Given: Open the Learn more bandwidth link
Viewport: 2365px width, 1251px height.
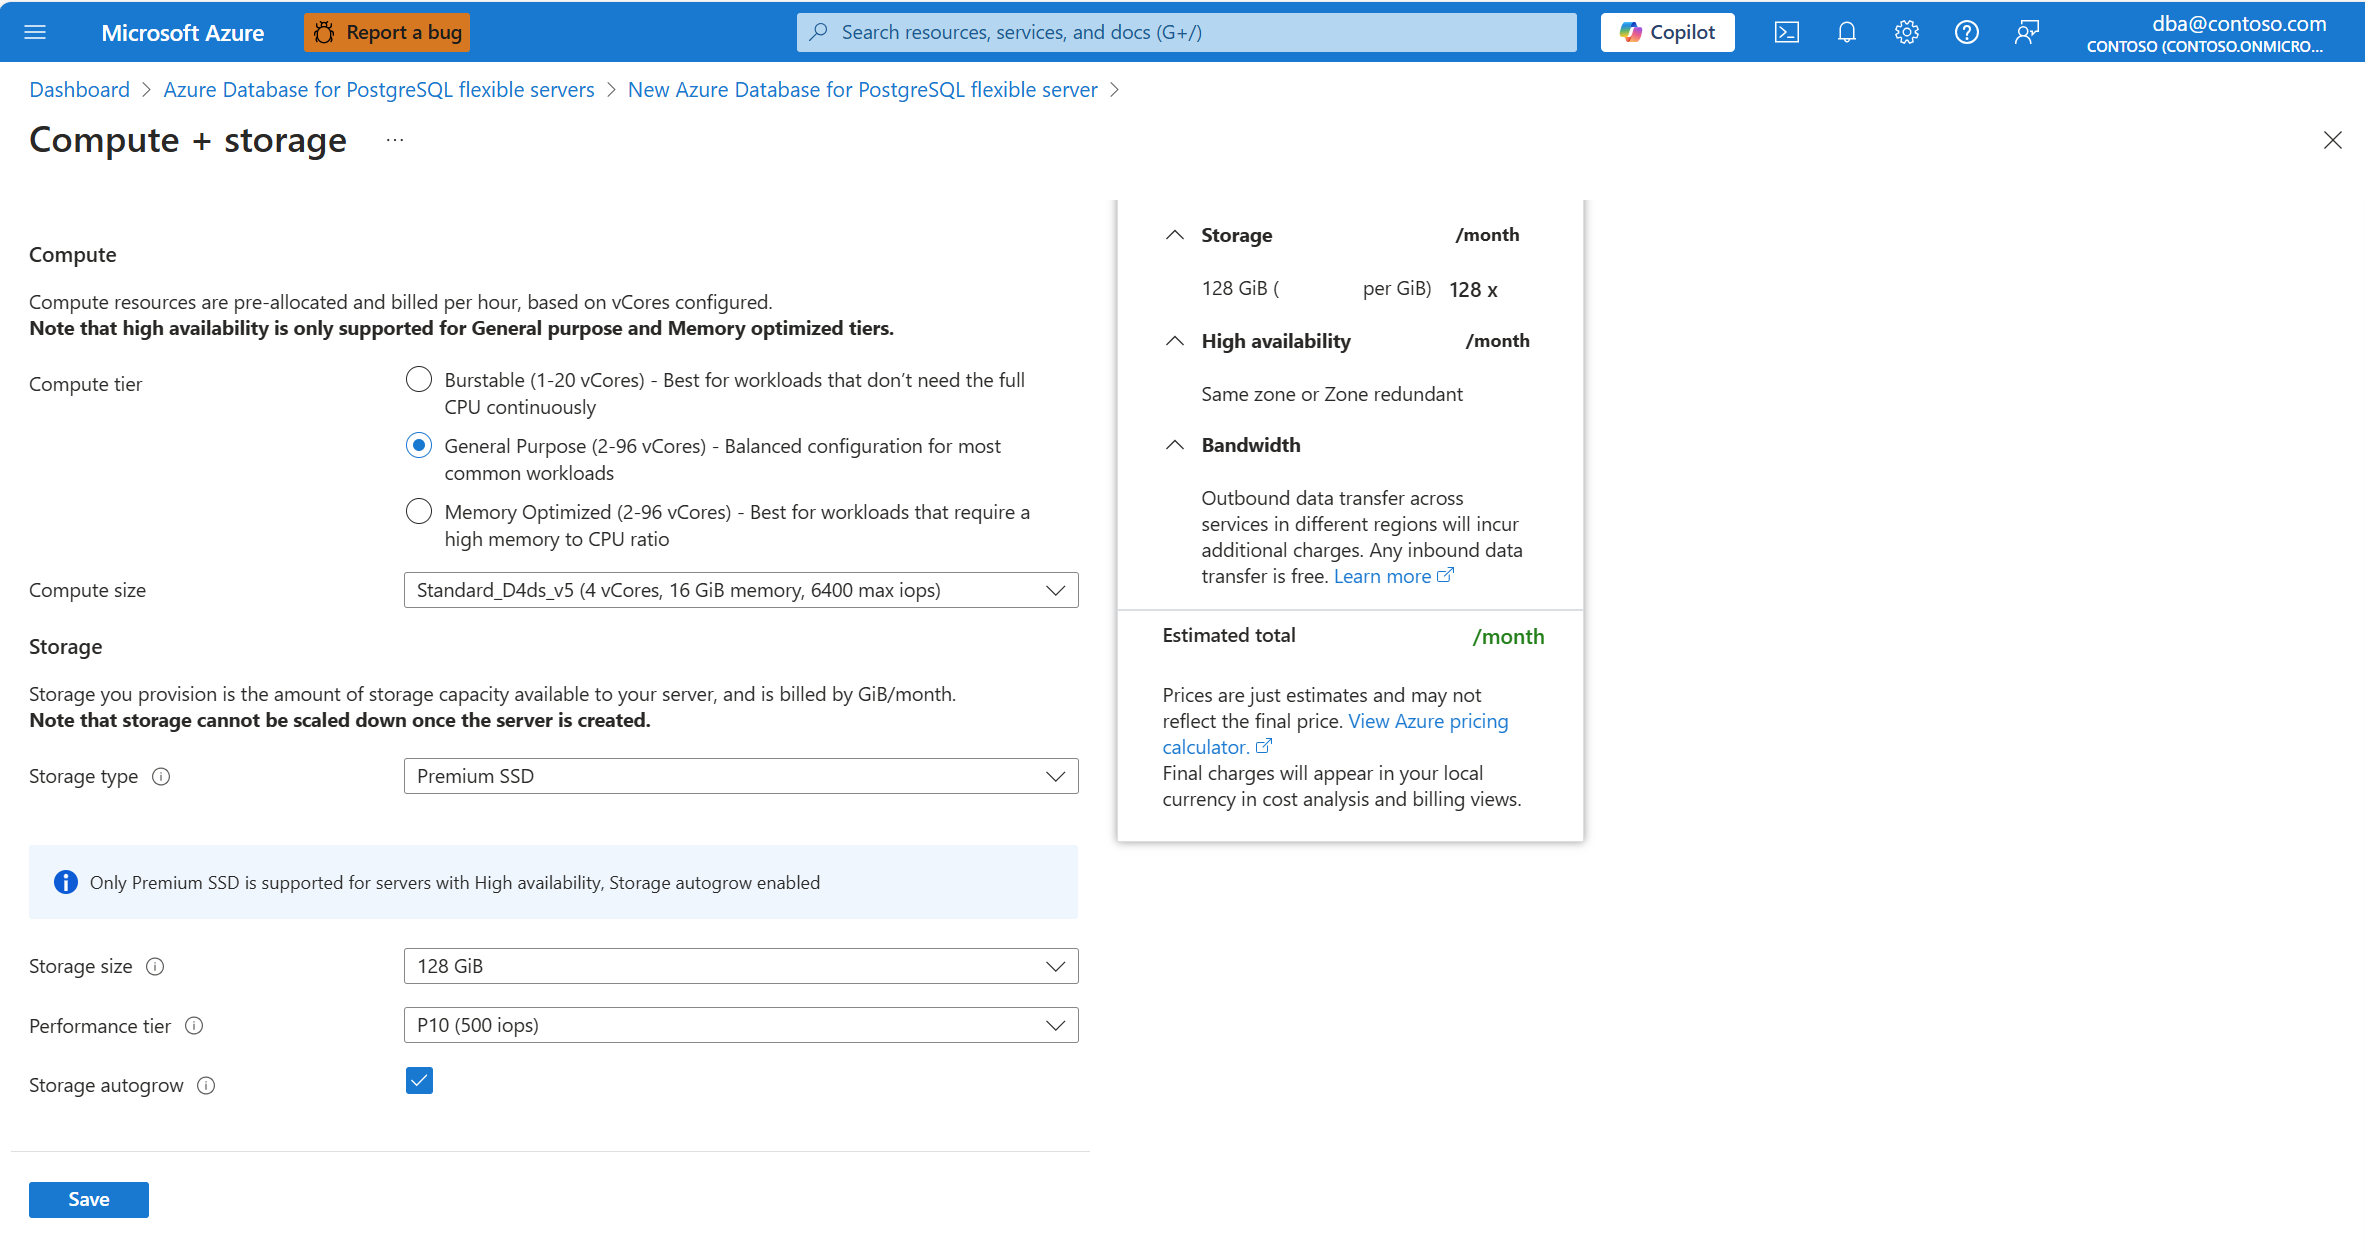Looking at the screenshot, I should pos(1383,576).
